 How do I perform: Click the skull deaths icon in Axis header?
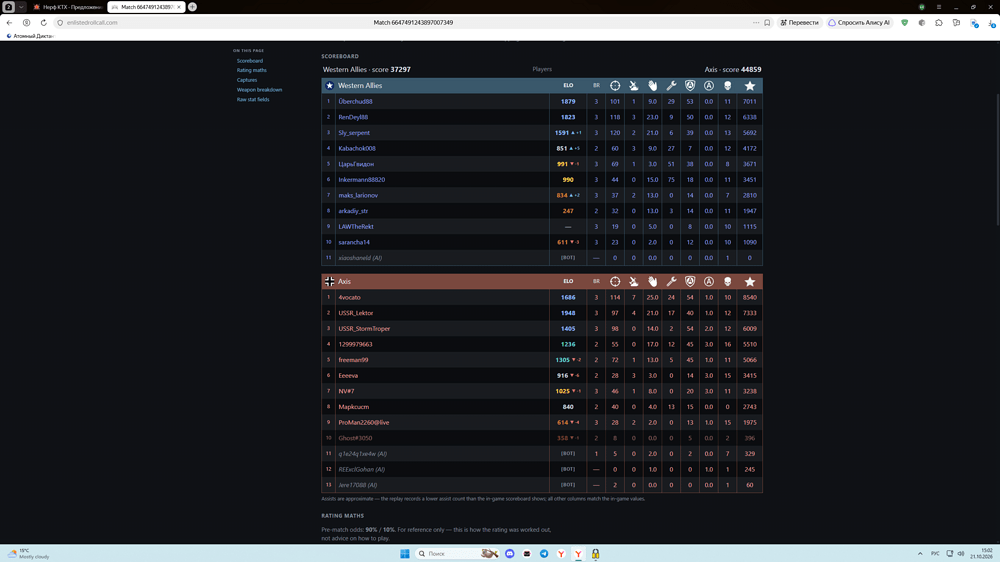coord(727,281)
